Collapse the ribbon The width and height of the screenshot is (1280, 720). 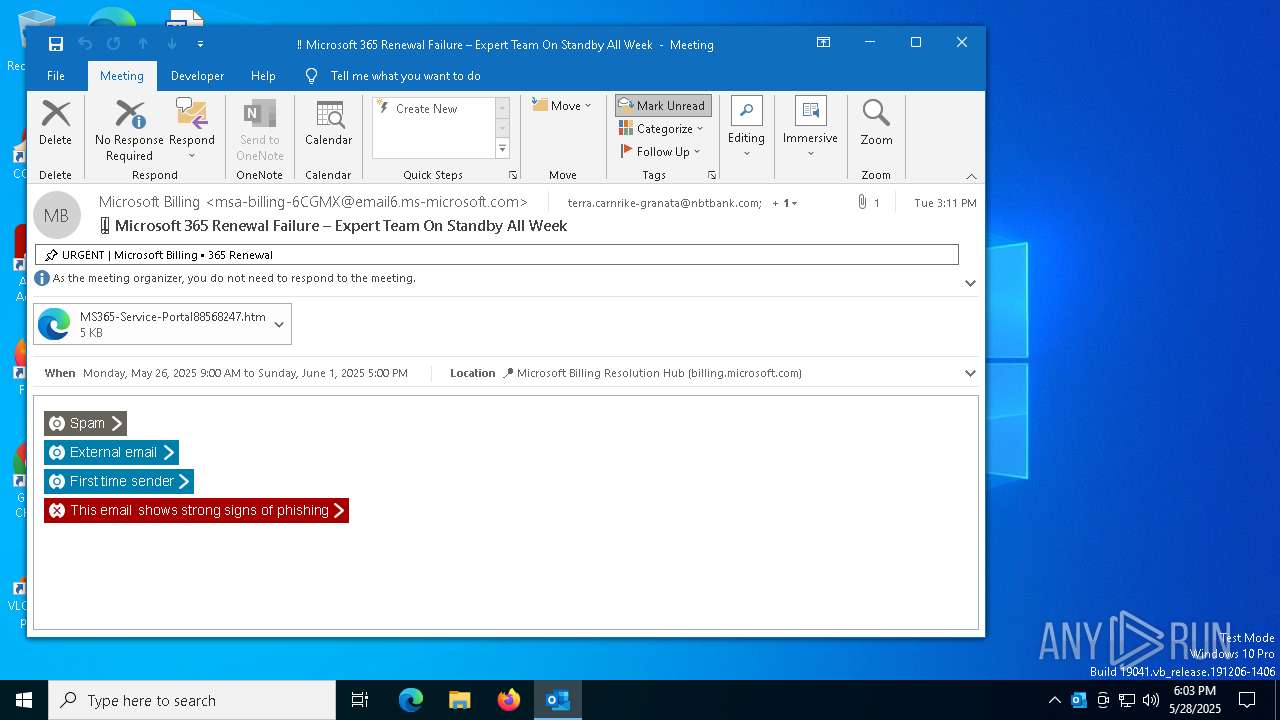pos(971,176)
